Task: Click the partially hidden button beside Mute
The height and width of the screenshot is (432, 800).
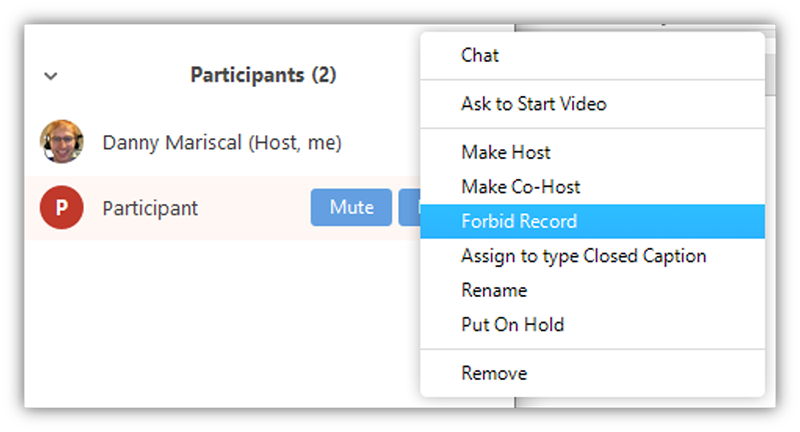Action: coord(410,208)
